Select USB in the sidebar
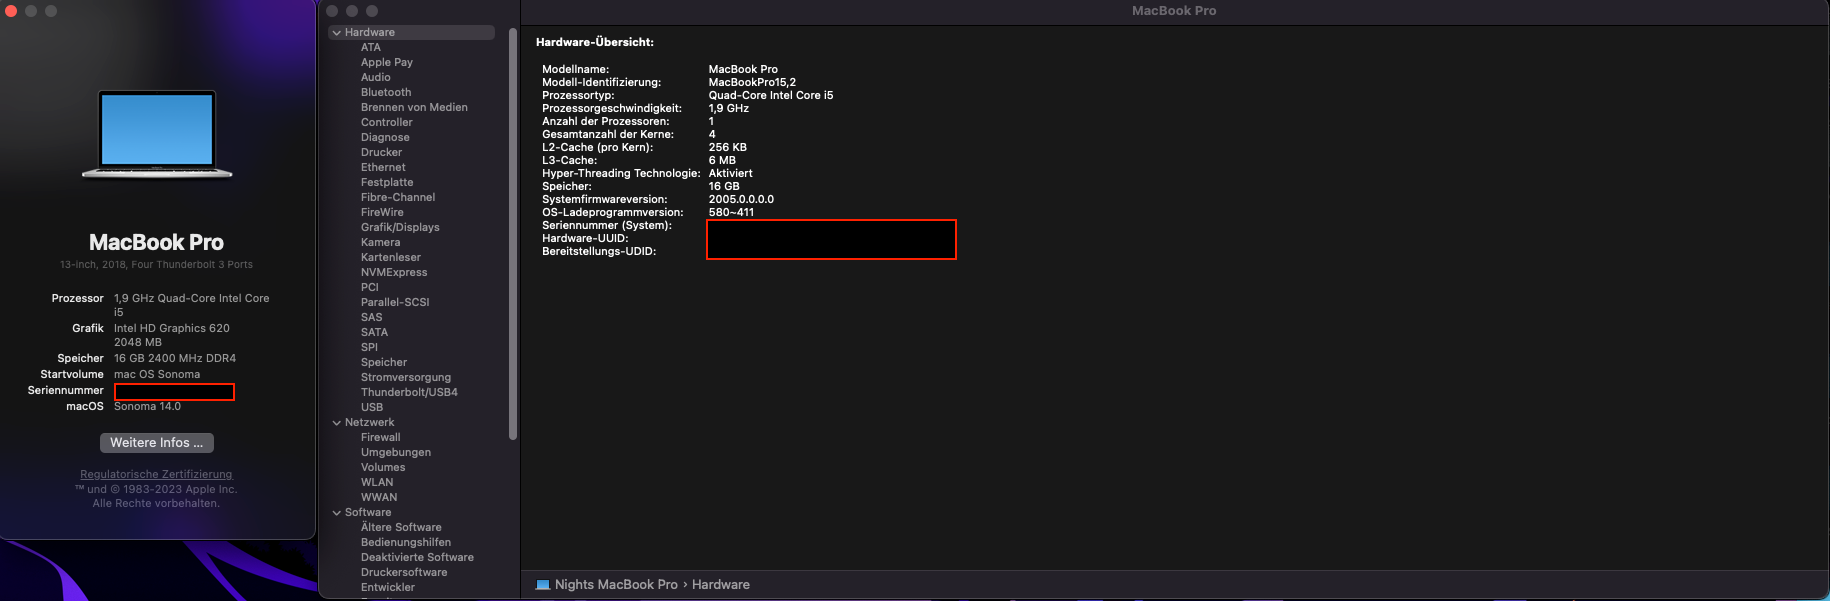The image size is (1830, 601). (x=372, y=407)
